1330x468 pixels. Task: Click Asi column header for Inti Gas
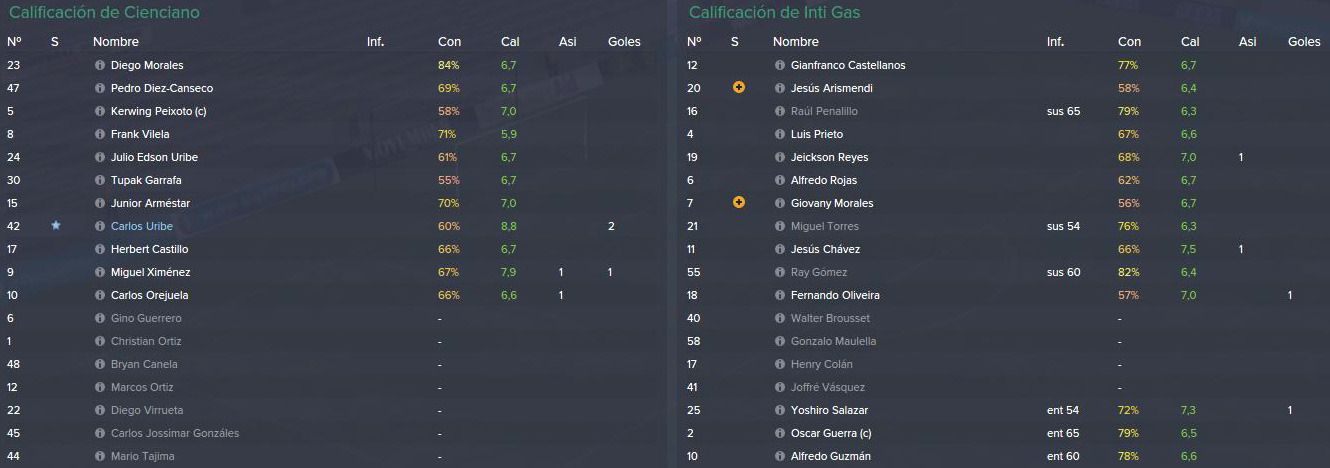click(1247, 42)
